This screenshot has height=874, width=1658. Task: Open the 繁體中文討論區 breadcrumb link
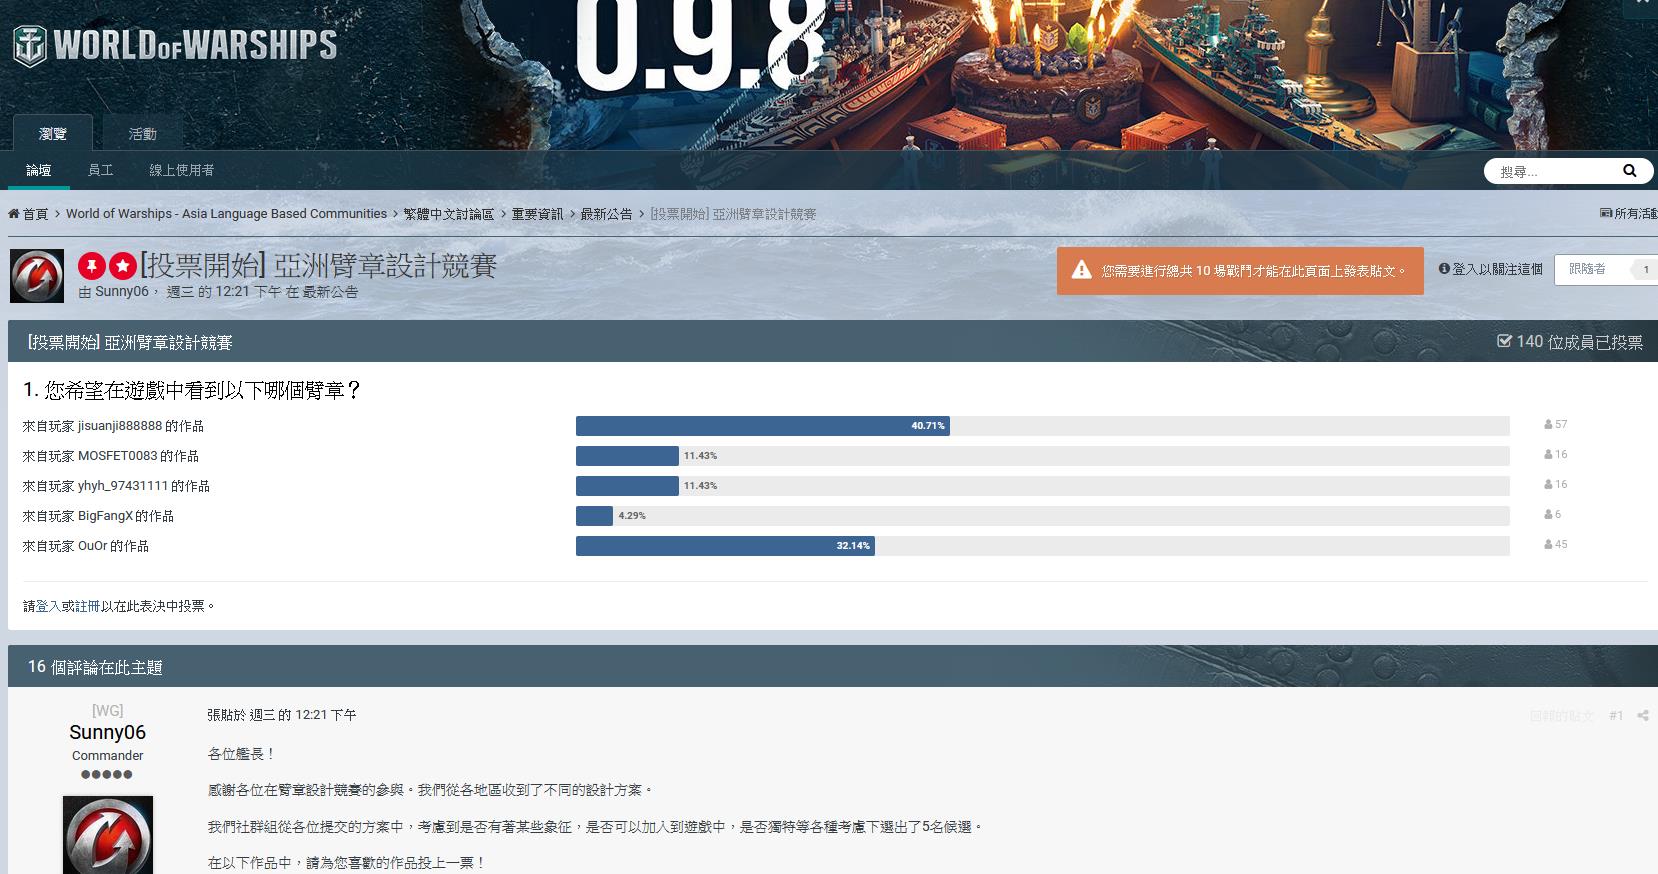tap(448, 214)
